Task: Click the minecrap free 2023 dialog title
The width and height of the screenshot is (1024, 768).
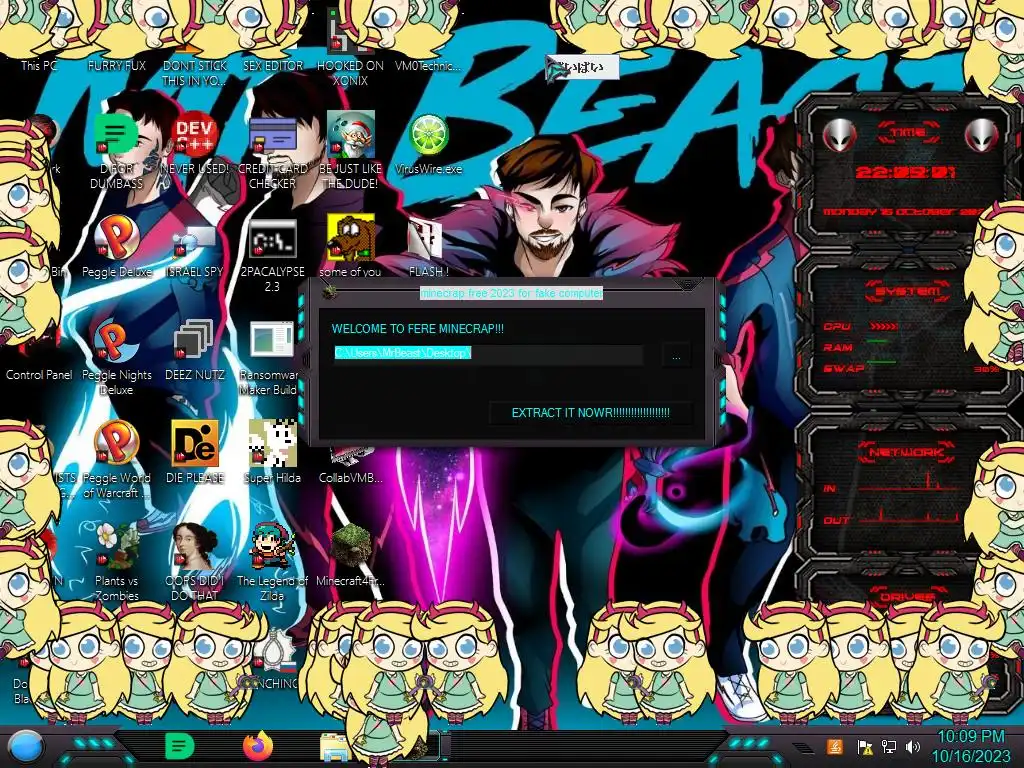Action: (x=511, y=293)
